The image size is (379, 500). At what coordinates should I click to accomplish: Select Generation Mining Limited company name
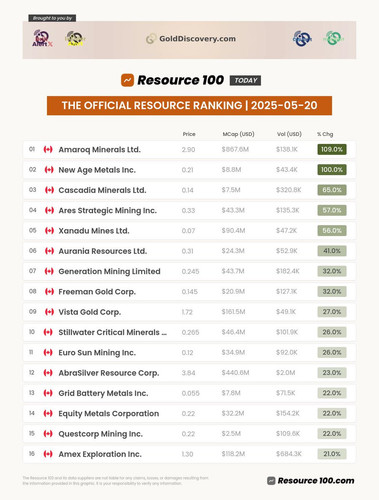click(109, 272)
